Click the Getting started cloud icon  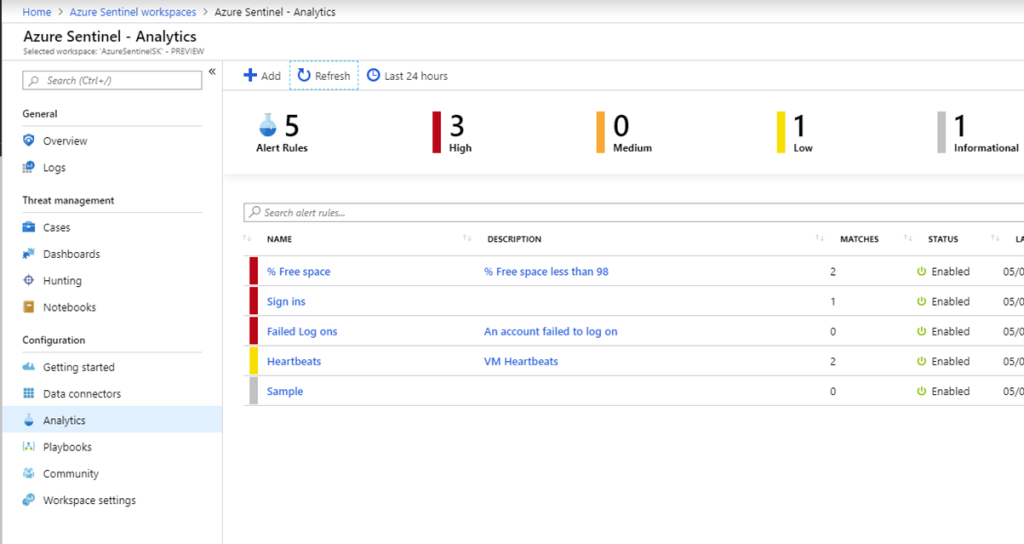pos(28,367)
